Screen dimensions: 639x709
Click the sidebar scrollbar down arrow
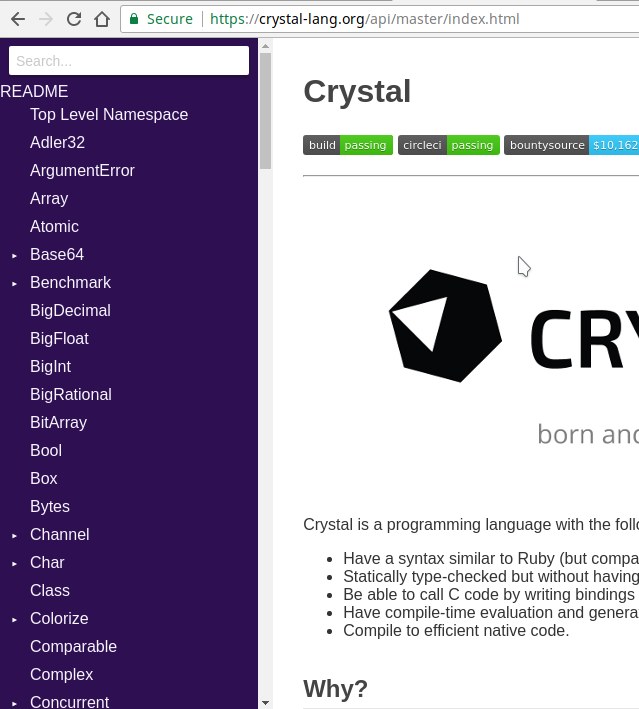click(265, 703)
